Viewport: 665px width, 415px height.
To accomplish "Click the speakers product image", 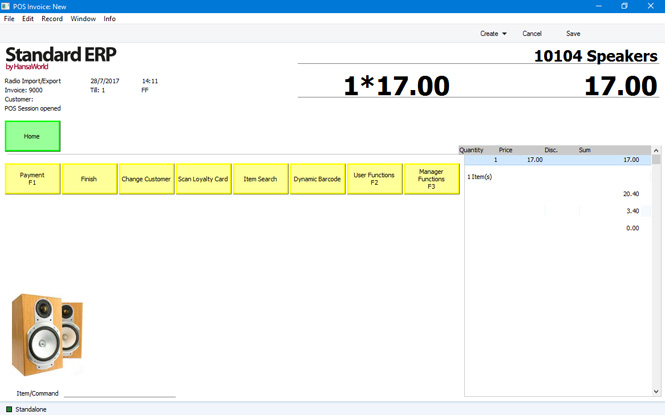I will (x=47, y=334).
